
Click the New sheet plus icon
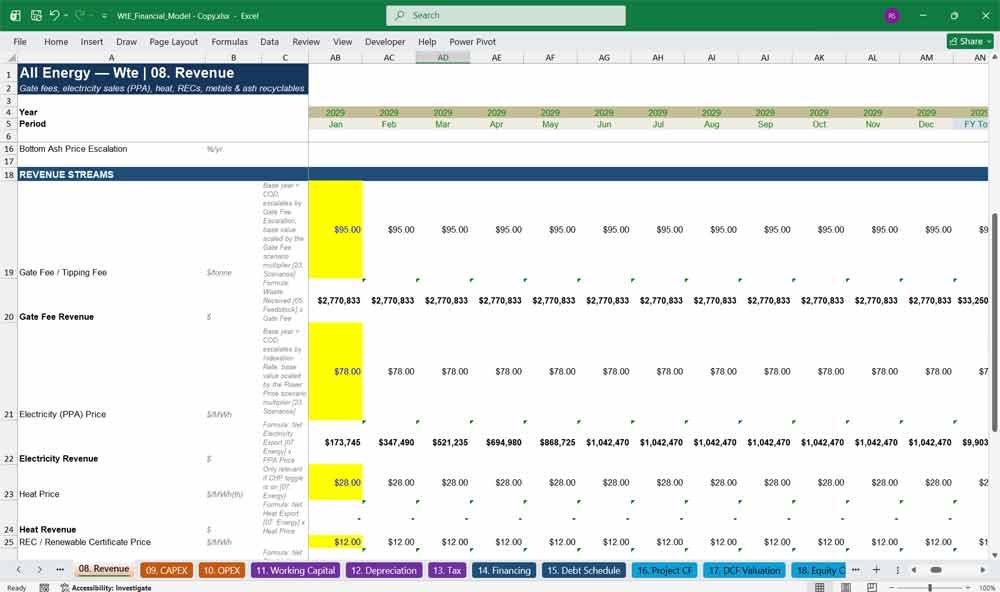tap(876, 570)
